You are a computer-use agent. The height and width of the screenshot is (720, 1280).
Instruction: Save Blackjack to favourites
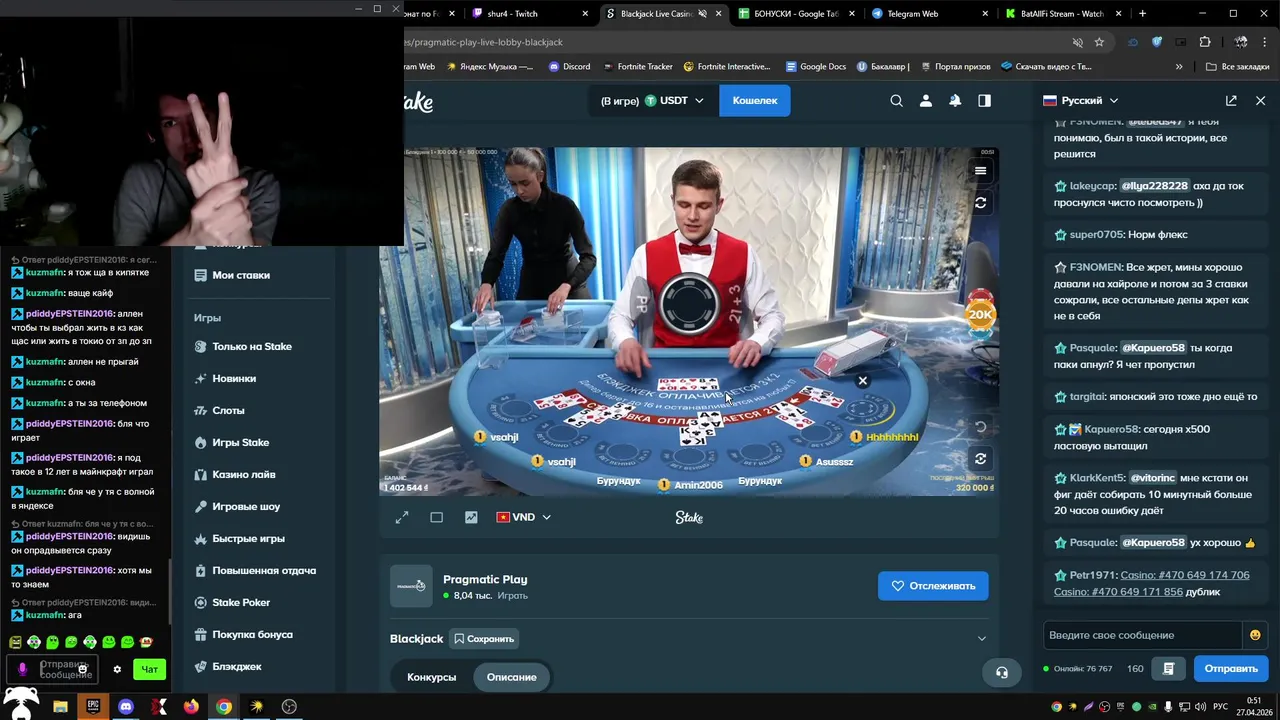click(x=483, y=638)
